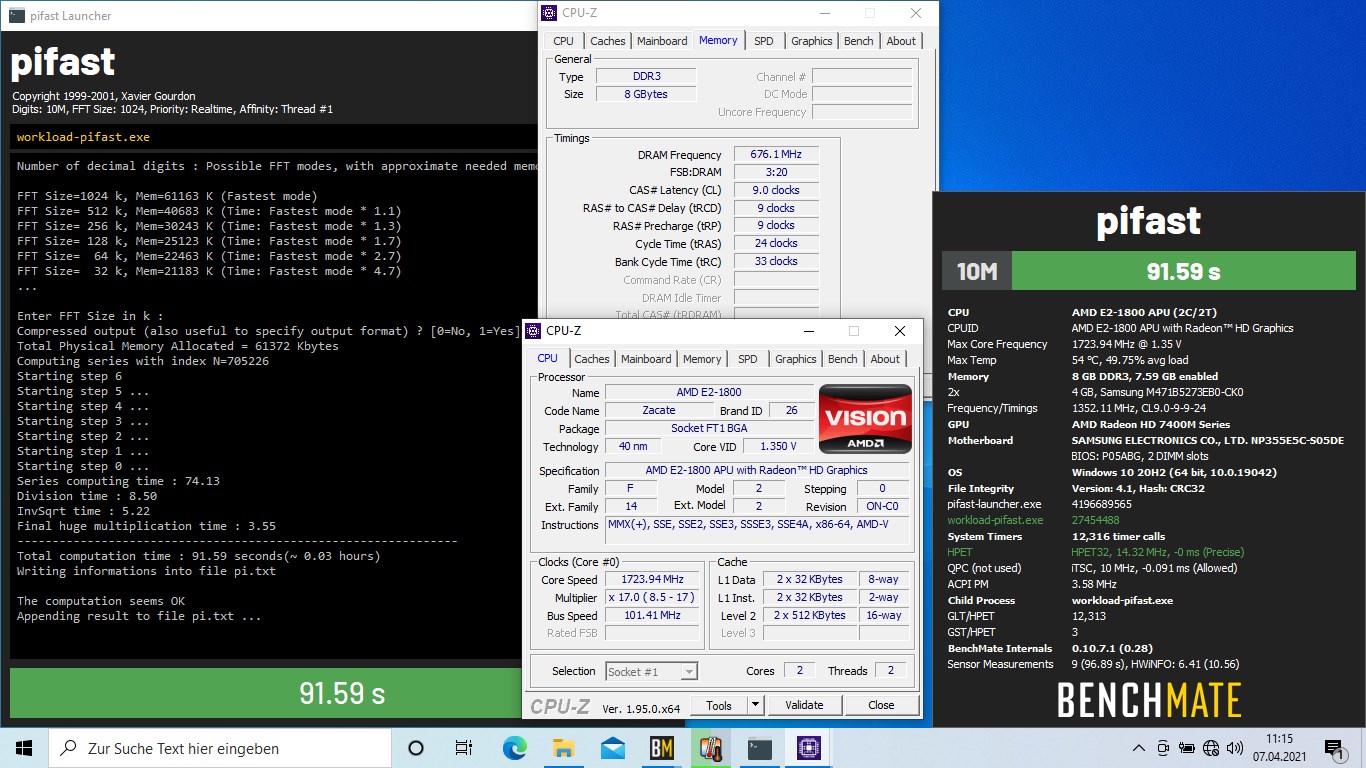
Task: Click CPU-Z icon in Memory window title bar
Action: point(549,13)
